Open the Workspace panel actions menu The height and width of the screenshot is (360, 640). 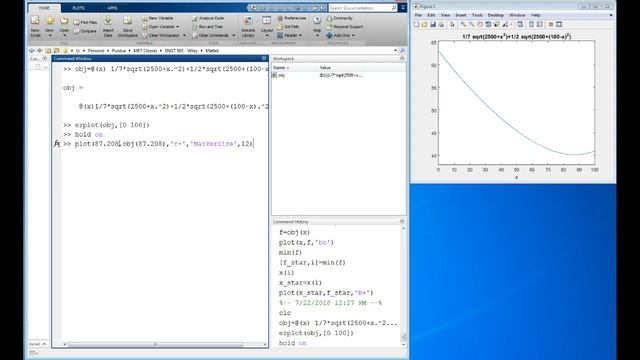click(402, 59)
